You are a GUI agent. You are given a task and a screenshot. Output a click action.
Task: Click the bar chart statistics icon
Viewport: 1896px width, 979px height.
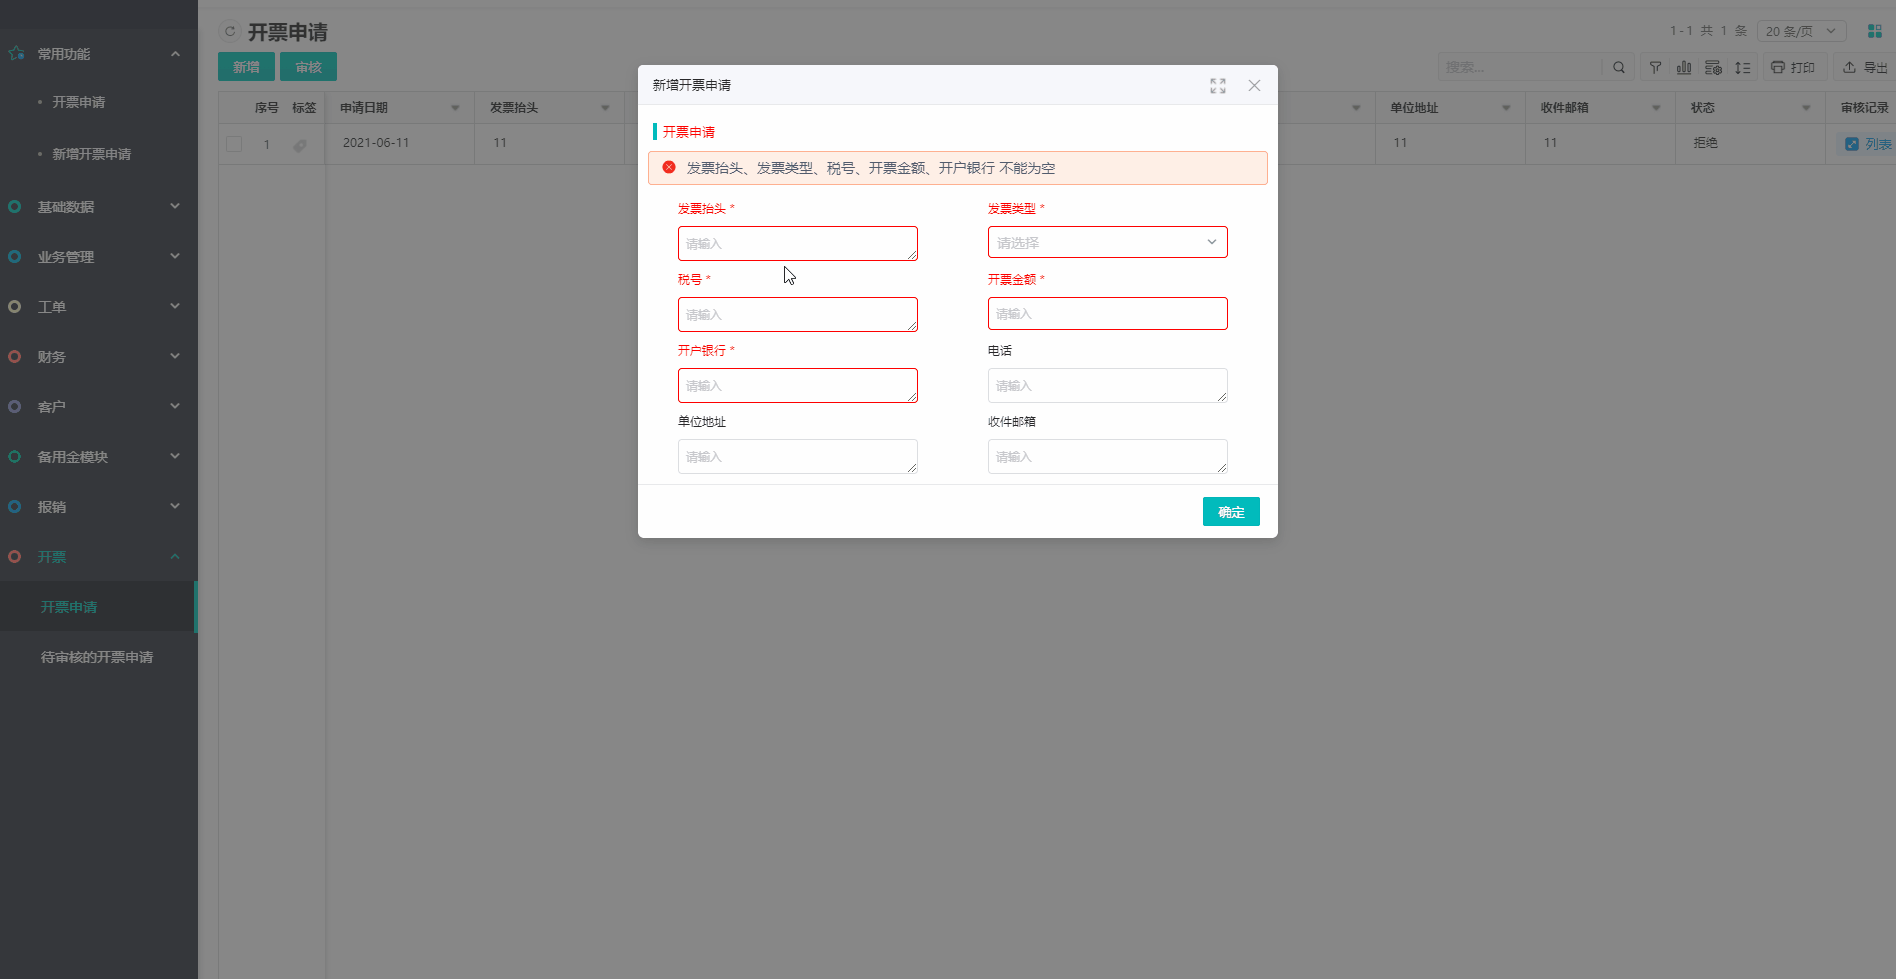[1684, 68]
